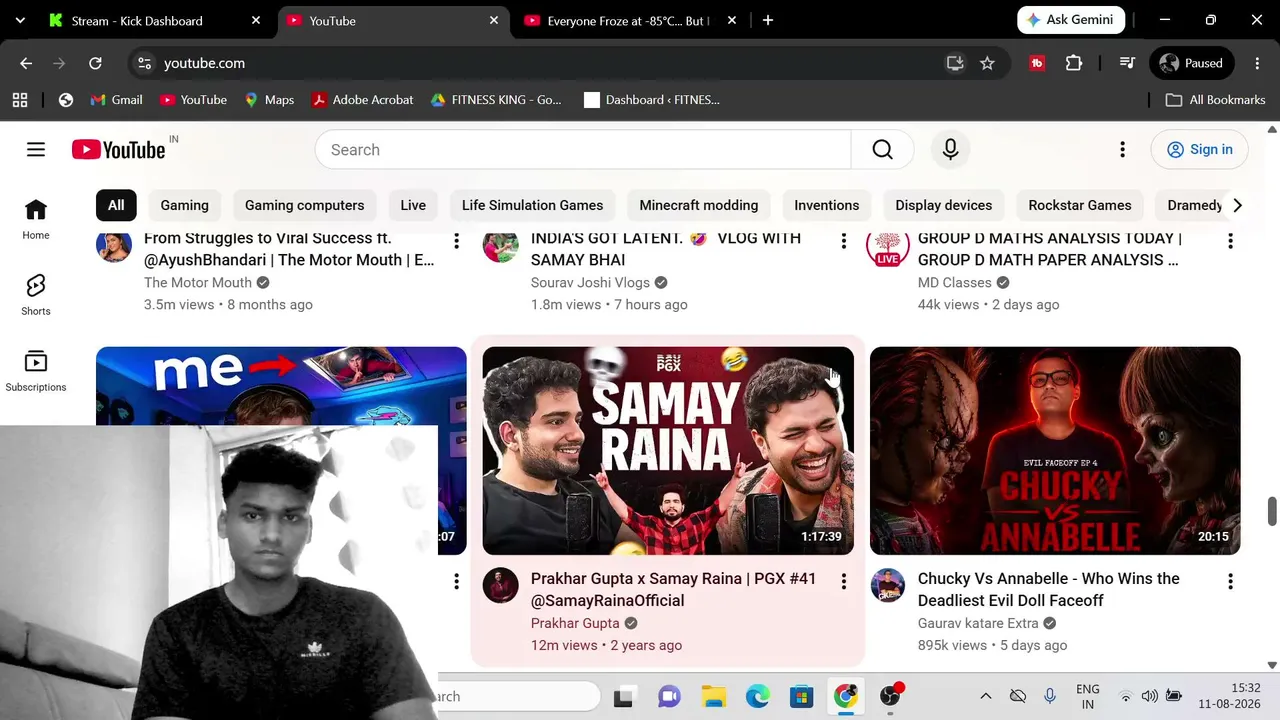Open Subscriptions from the sidebar
The height and width of the screenshot is (720, 1280).
tap(36, 371)
